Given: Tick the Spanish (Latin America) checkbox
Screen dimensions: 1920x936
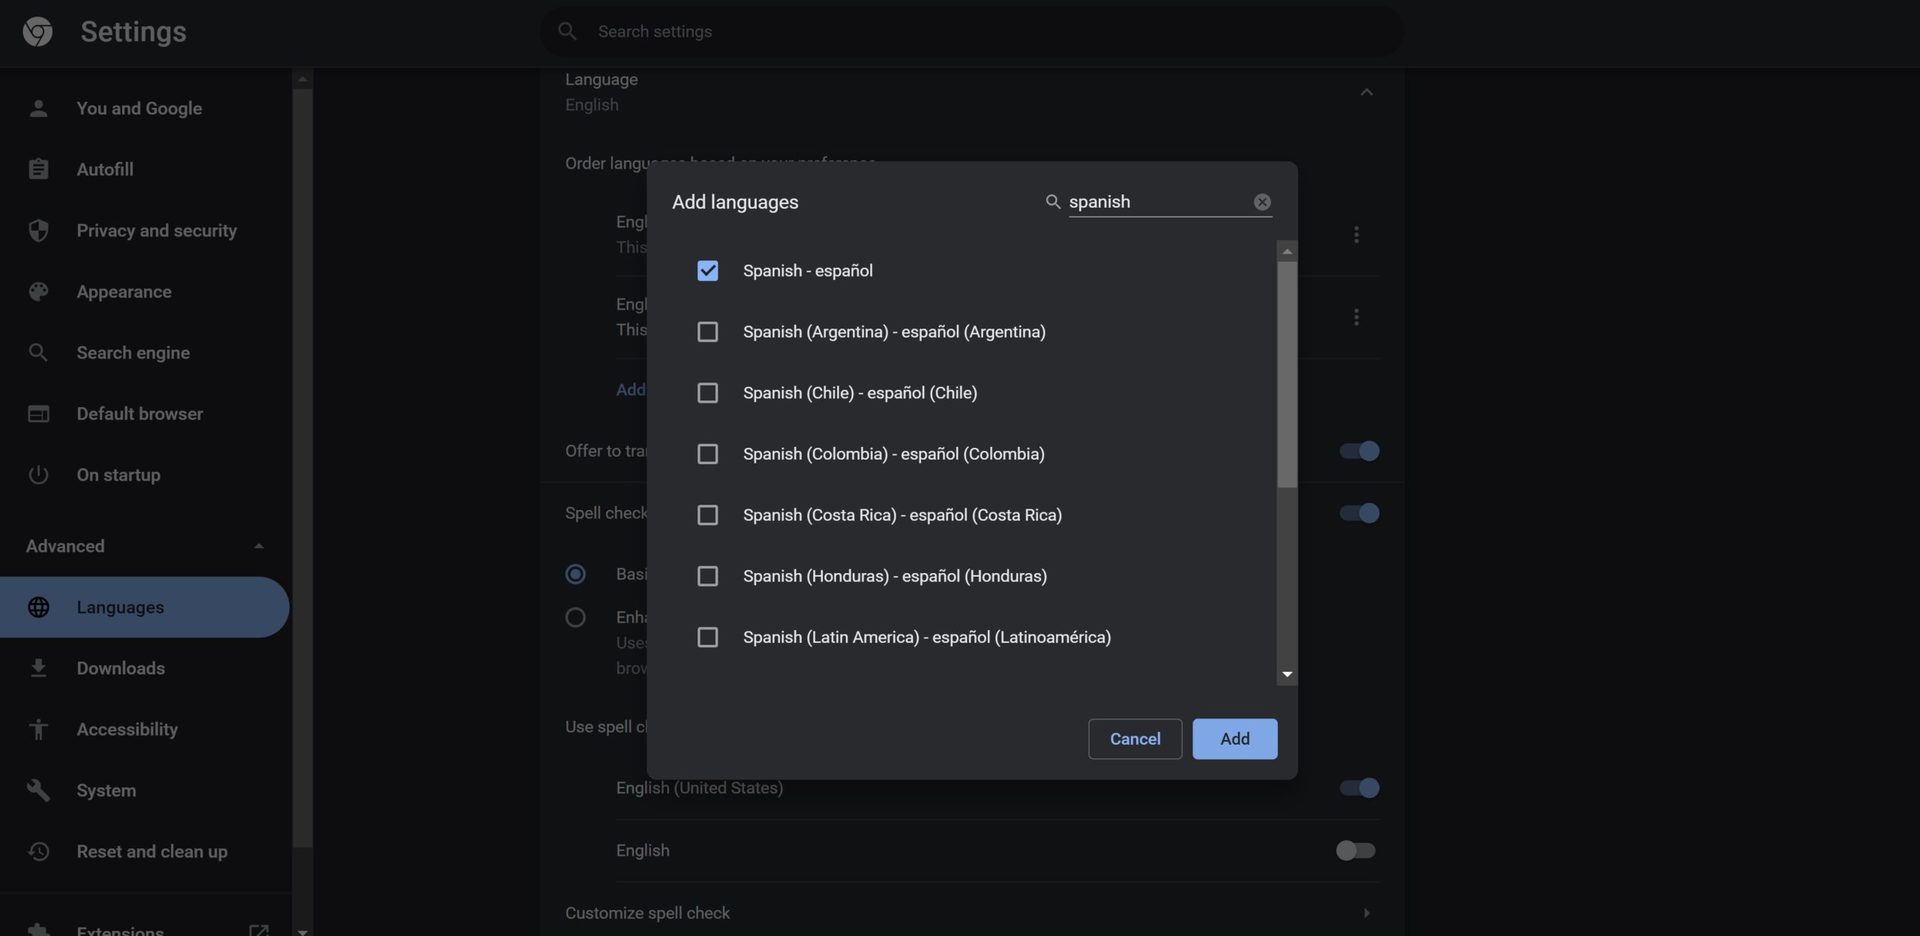Looking at the screenshot, I should (707, 637).
